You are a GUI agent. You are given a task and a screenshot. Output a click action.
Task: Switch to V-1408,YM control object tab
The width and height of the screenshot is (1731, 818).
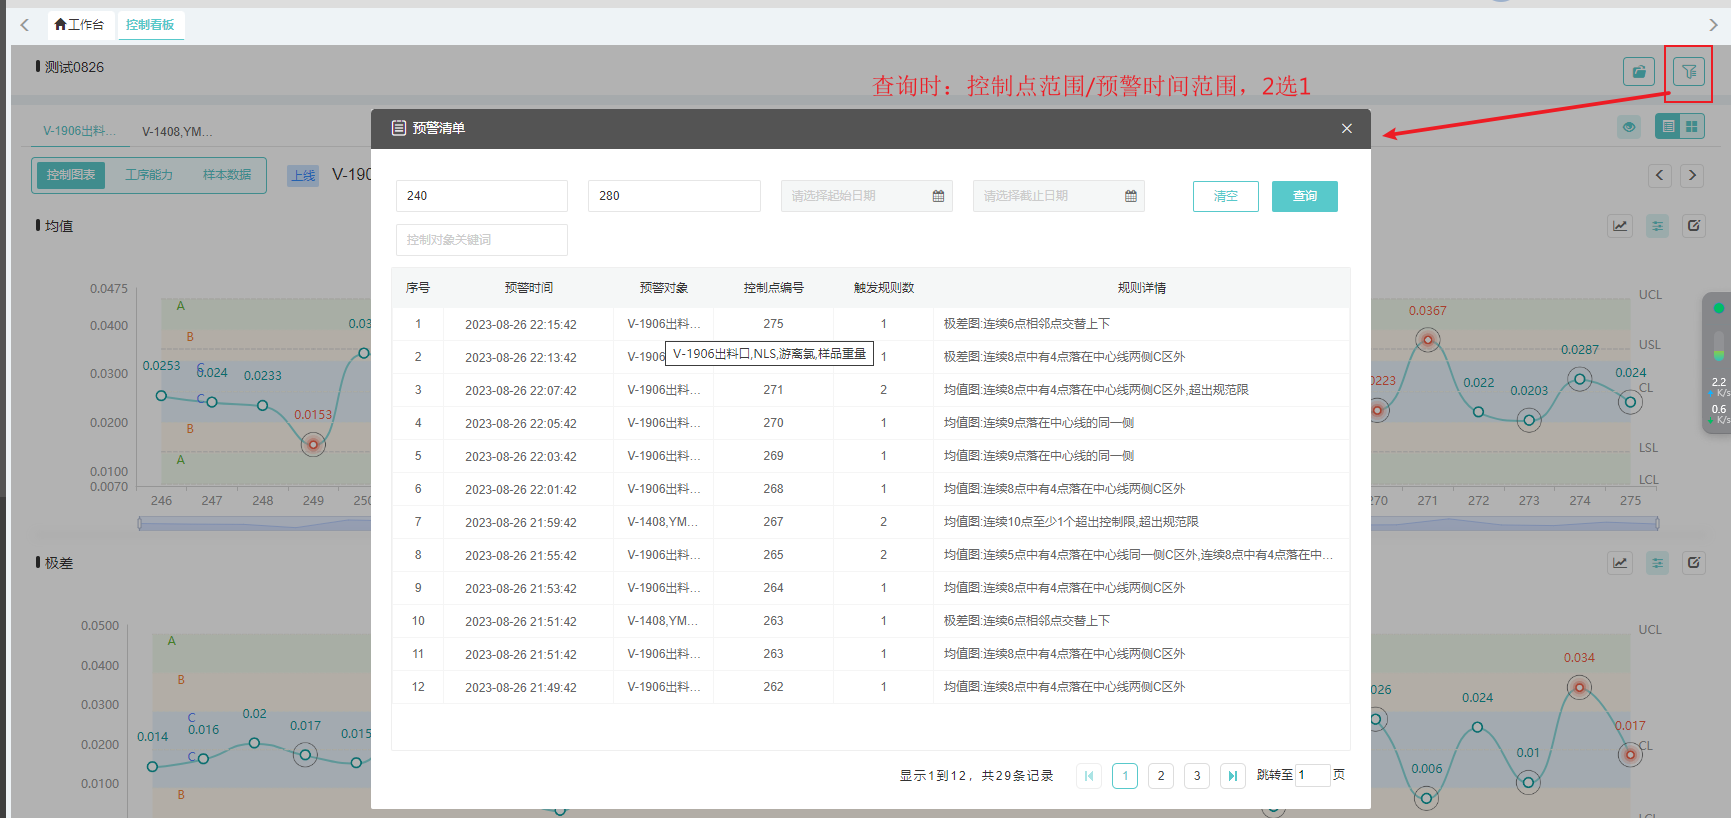(x=177, y=131)
